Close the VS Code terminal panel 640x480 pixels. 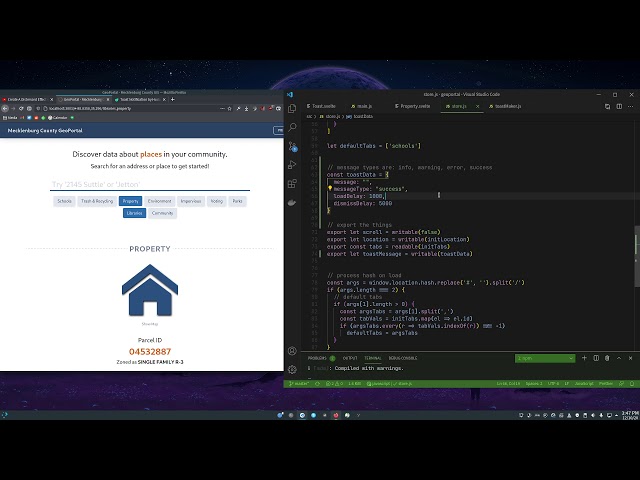click(630, 358)
